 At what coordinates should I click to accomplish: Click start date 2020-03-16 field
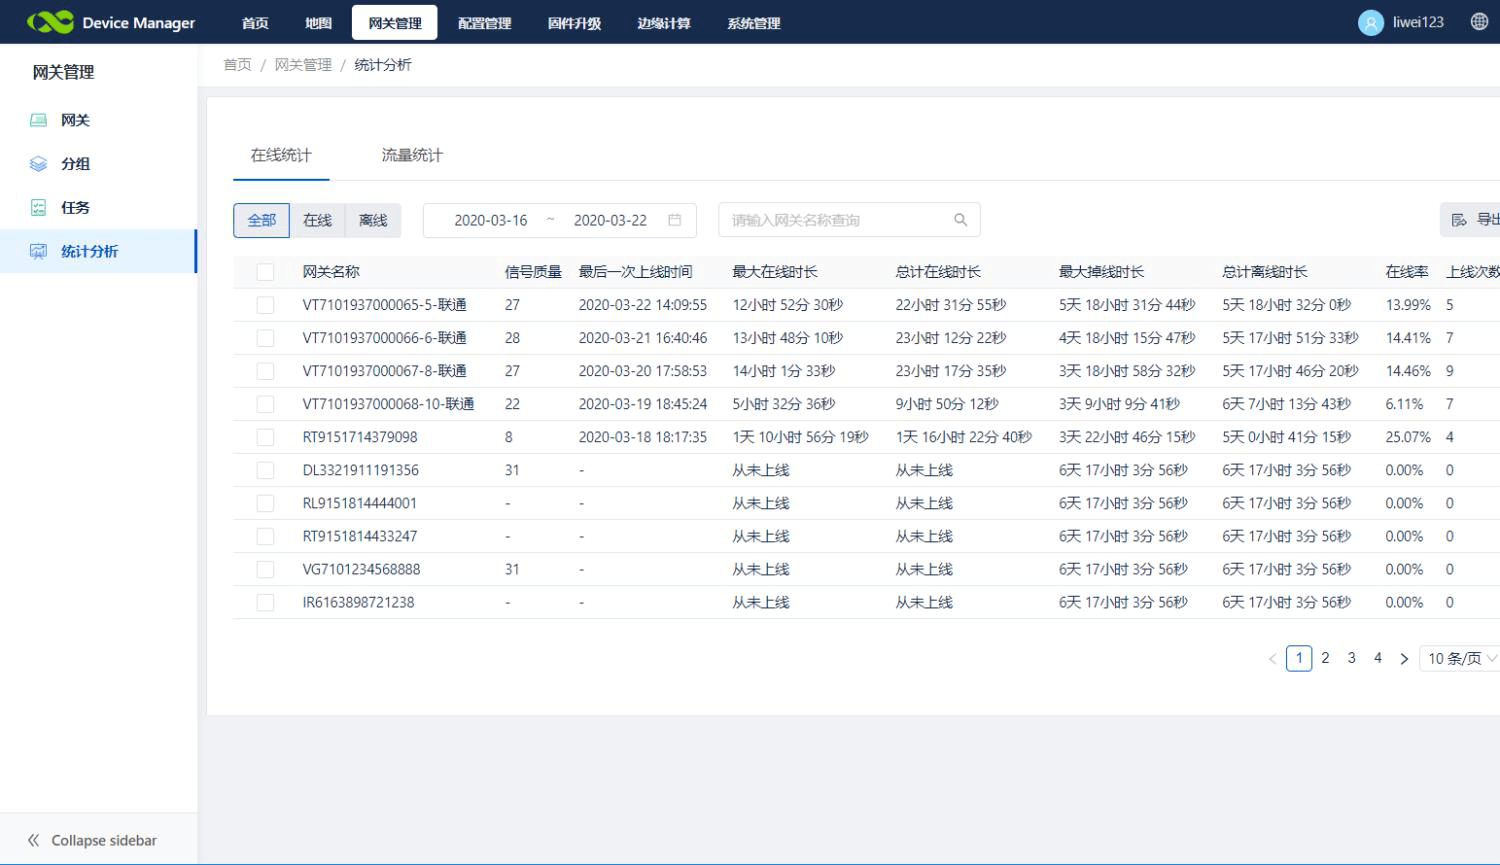490,220
